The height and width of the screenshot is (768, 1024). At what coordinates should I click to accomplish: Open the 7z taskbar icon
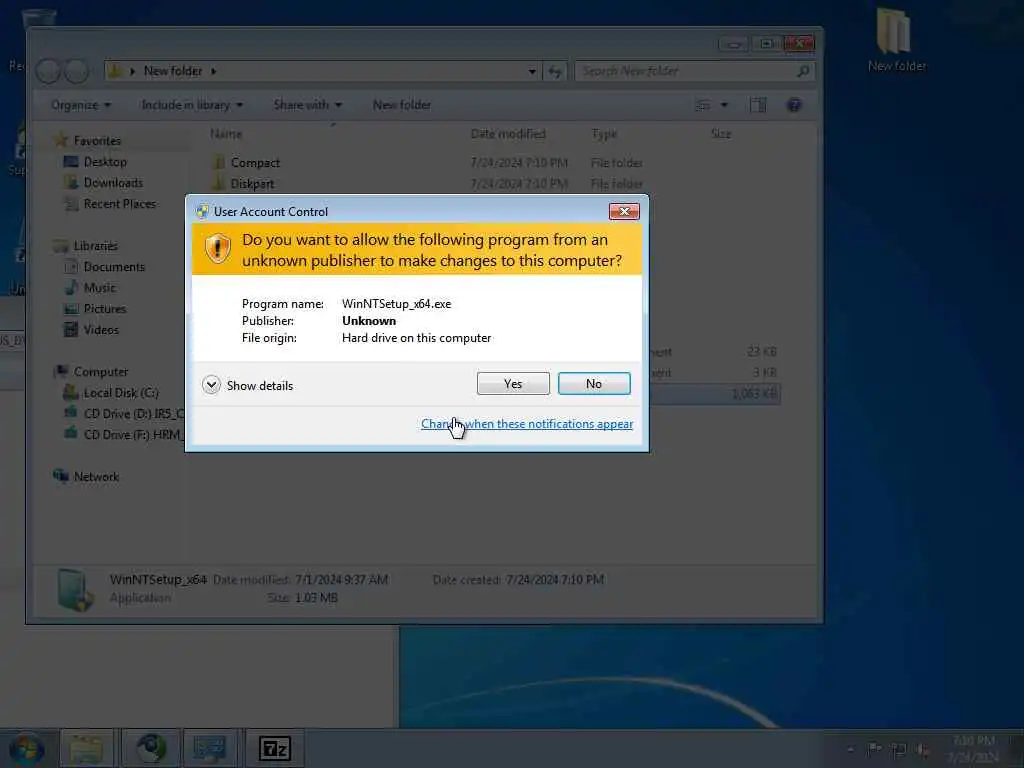[x=275, y=748]
